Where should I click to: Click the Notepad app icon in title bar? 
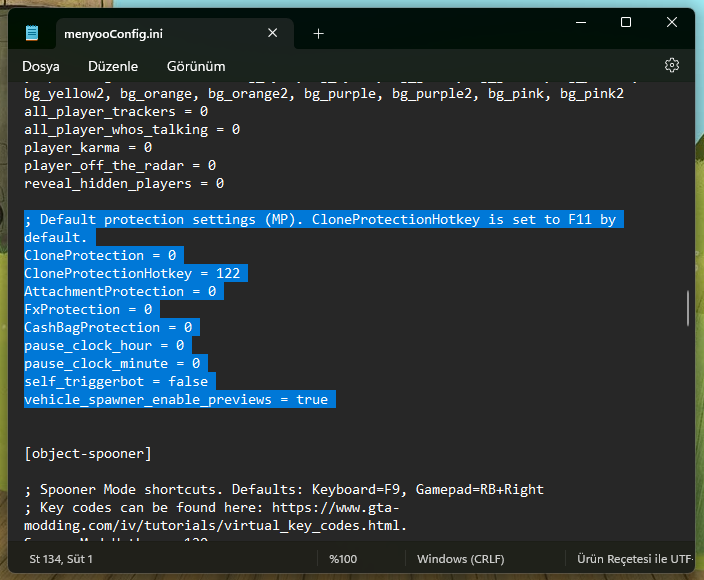[32, 33]
